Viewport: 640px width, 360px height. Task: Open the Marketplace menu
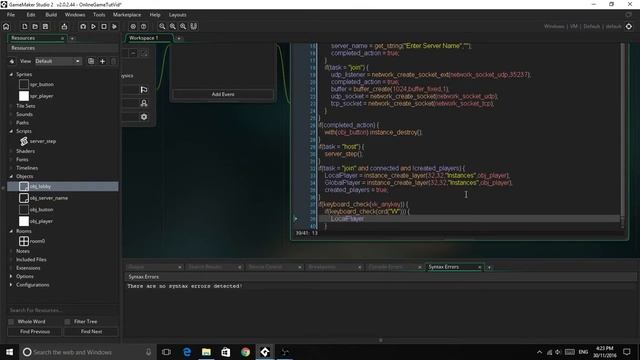(x=127, y=15)
